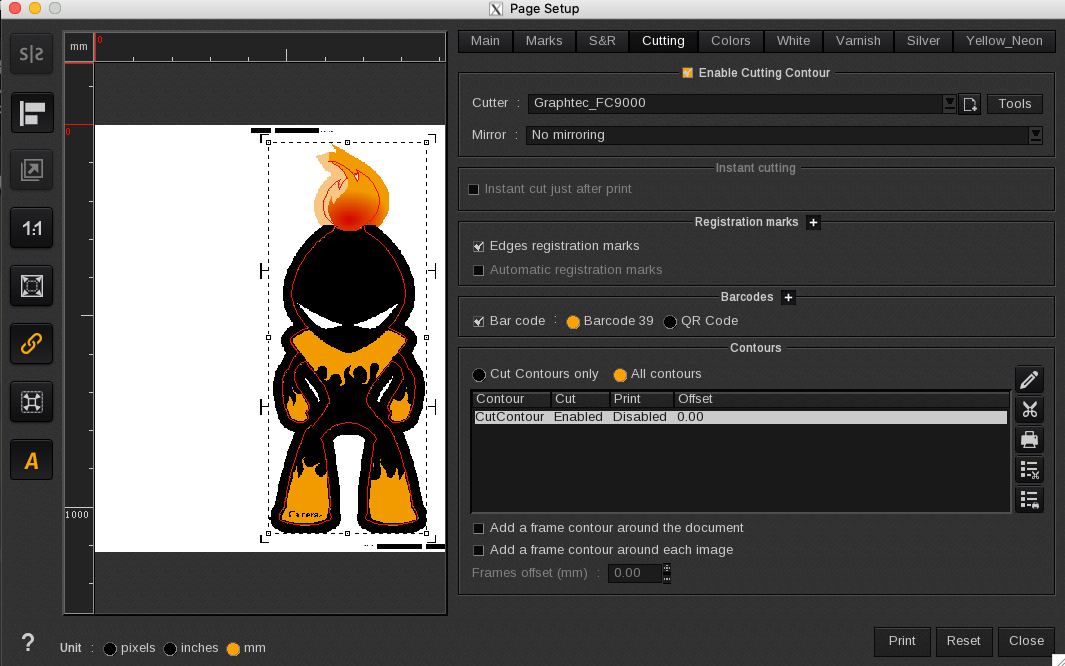Image resolution: width=1065 pixels, height=666 pixels.
Task: Click the printer icon beside the contour list
Action: tap(1029, 440)
